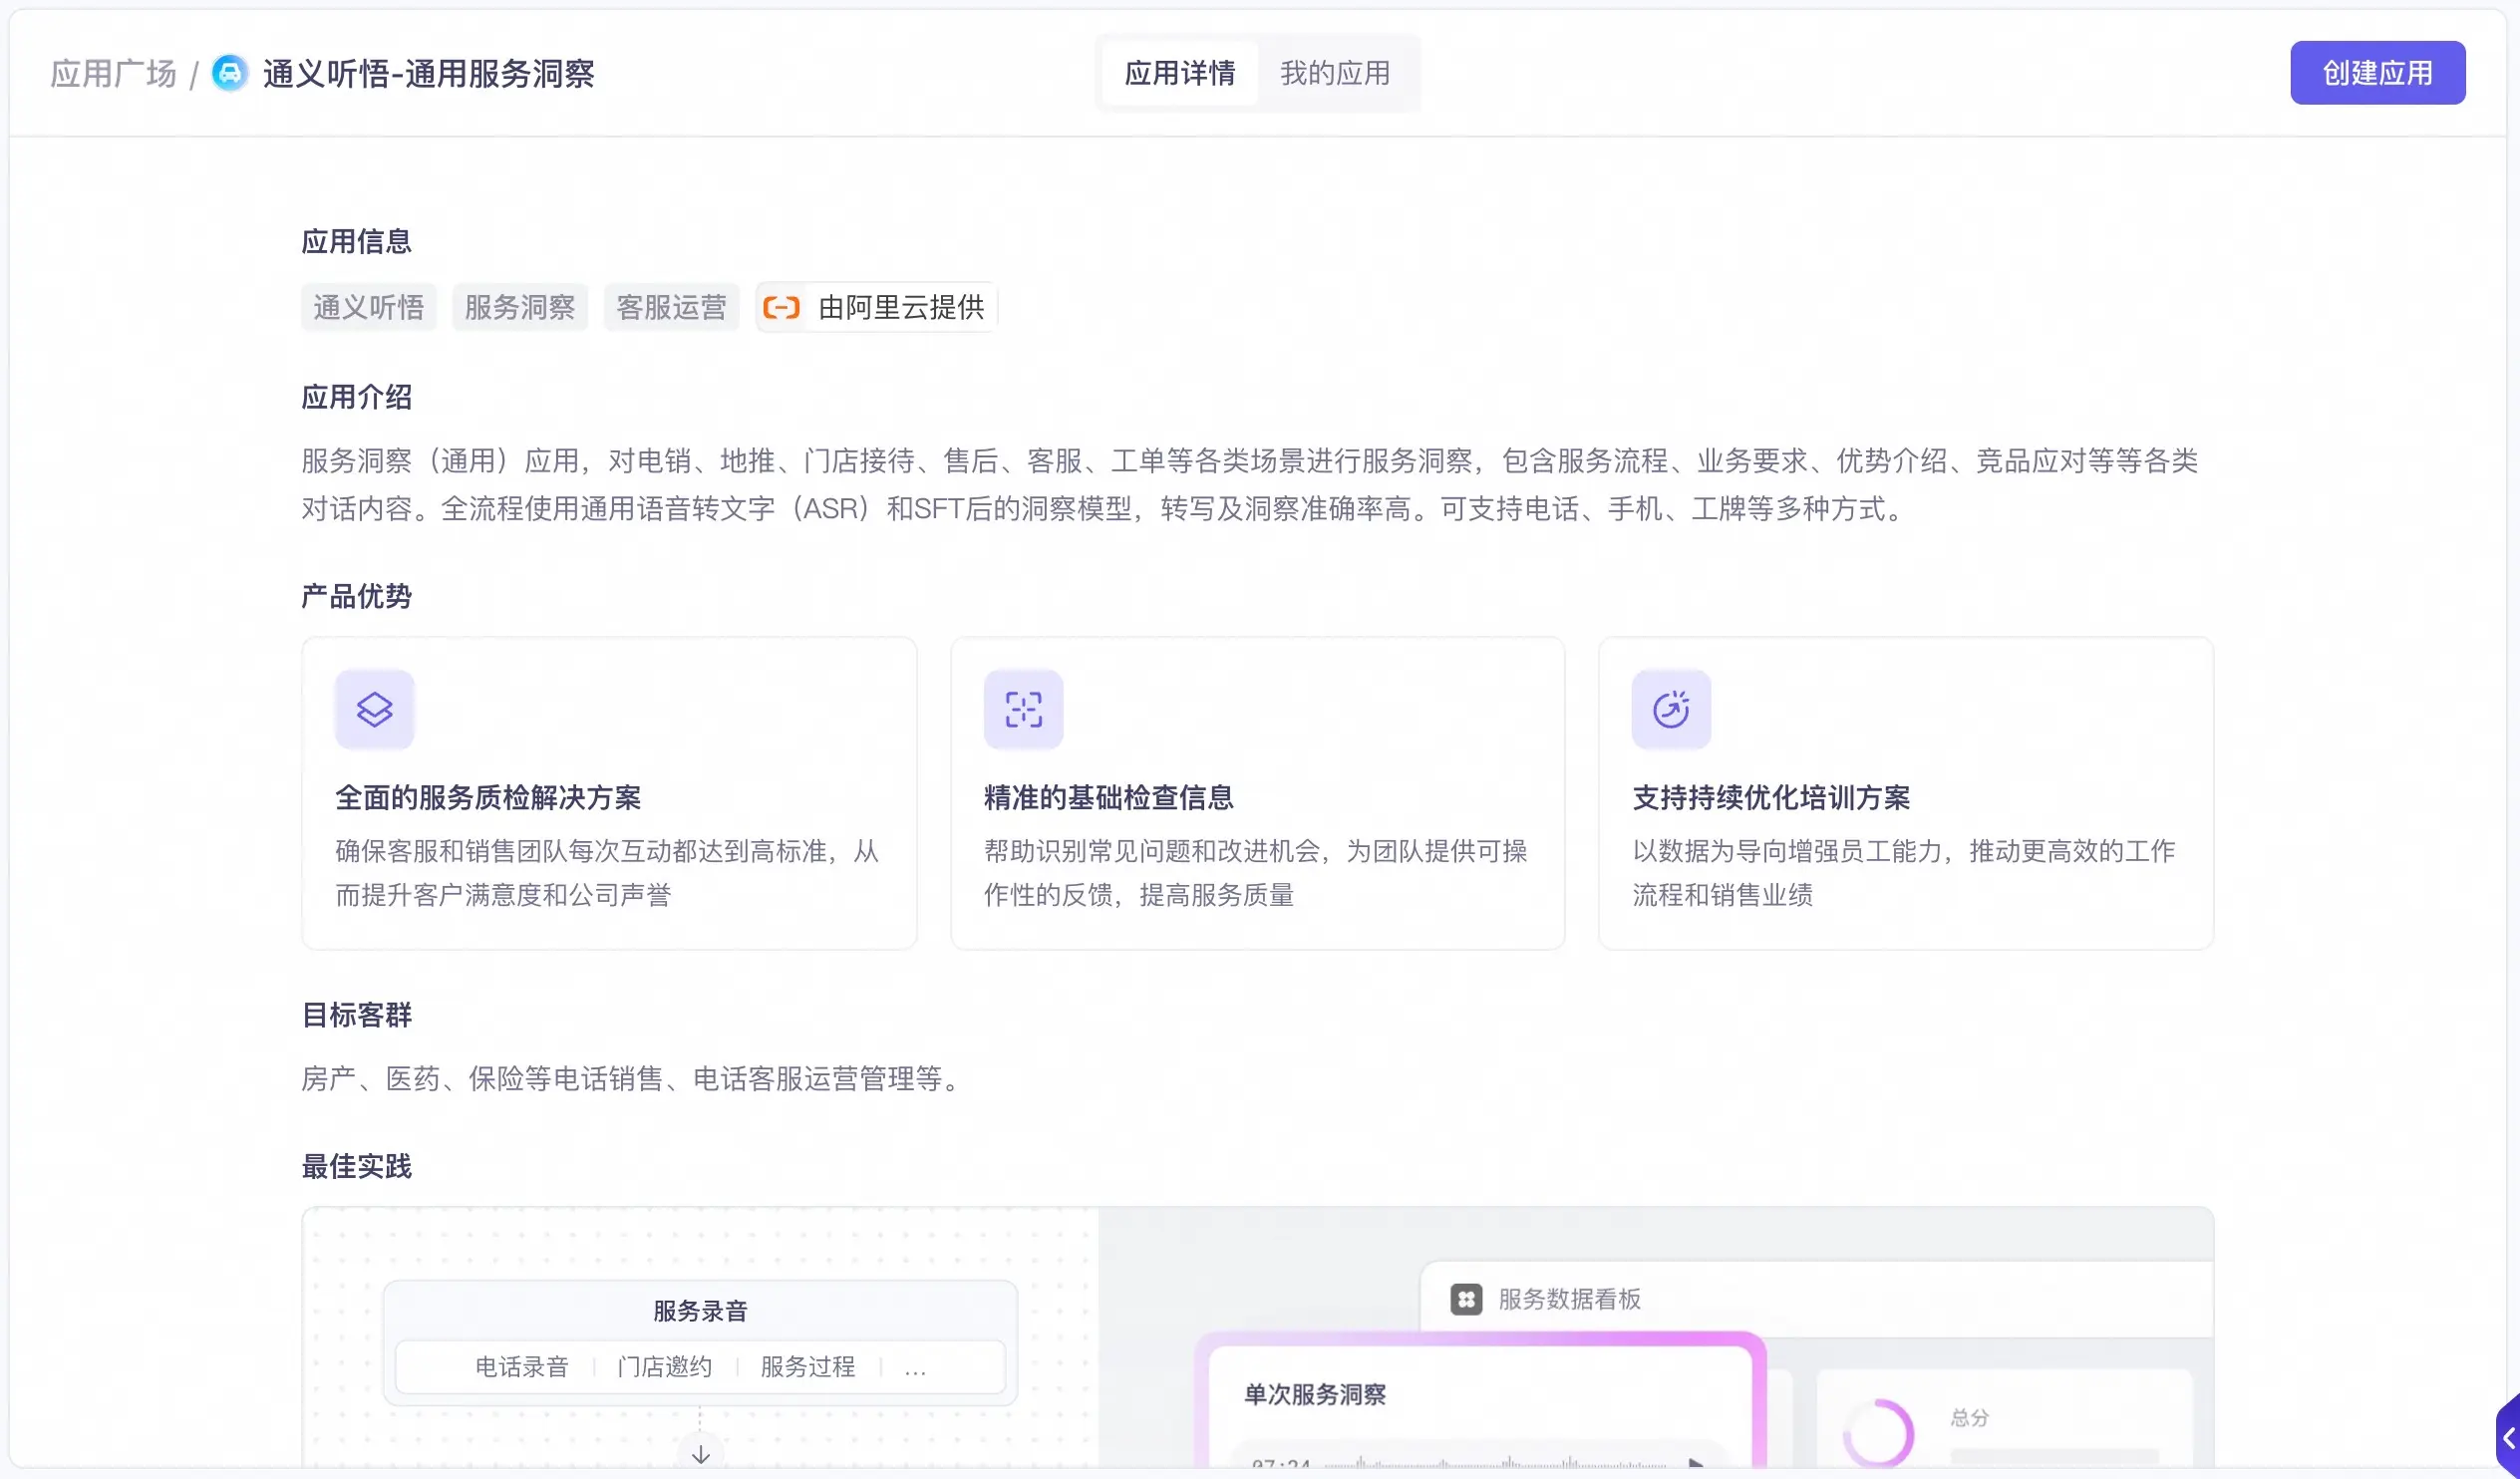Click the 服务录音 diagram node title
This screenshot has width=2520, height=1479.
(700, 1310)
